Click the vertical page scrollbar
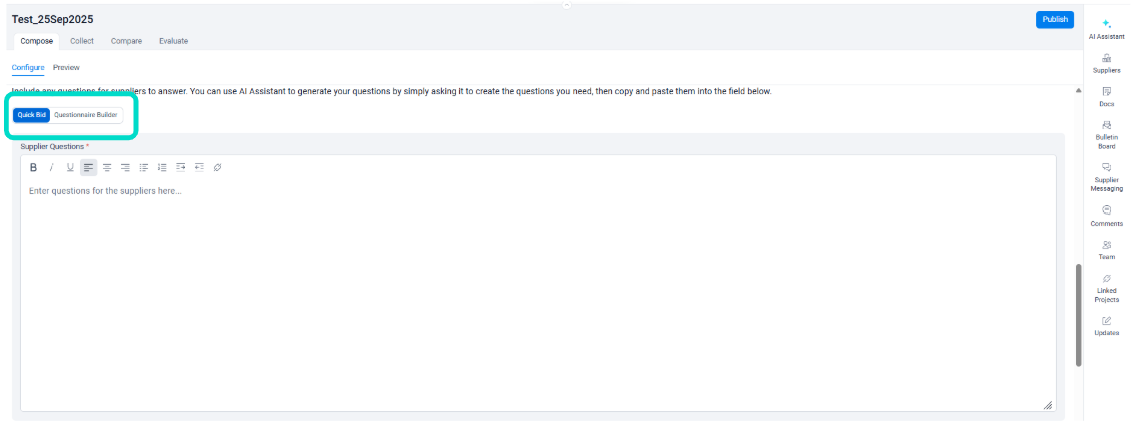The image size is (1140, 424). 1078,315
